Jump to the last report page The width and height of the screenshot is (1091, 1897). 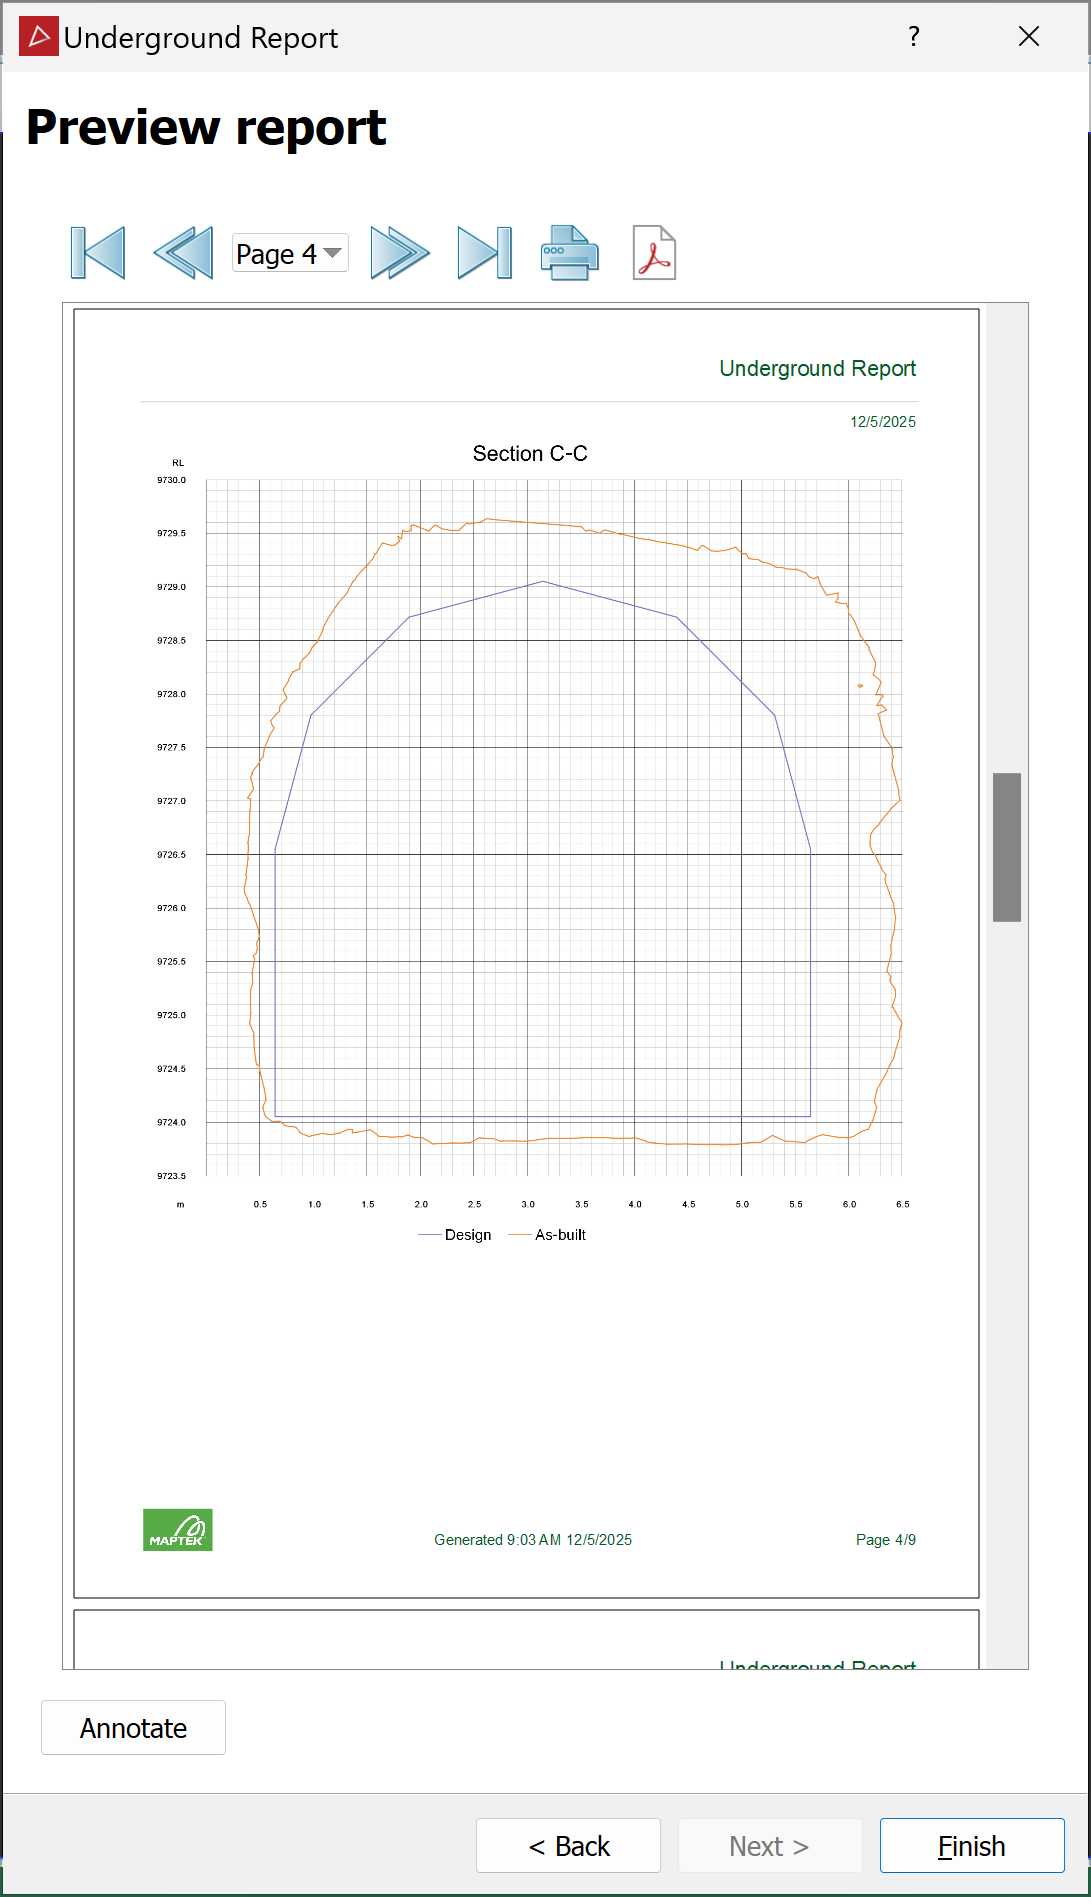coord(485,253)
